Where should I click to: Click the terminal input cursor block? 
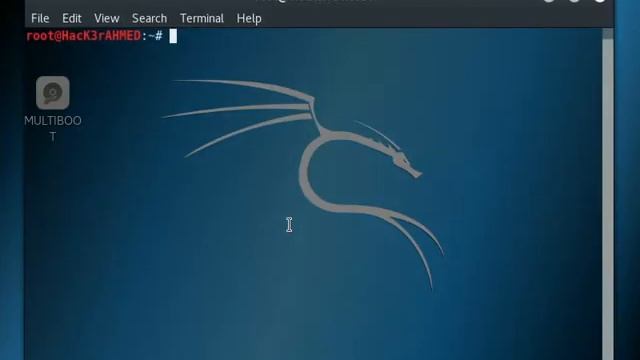[173, 36]
